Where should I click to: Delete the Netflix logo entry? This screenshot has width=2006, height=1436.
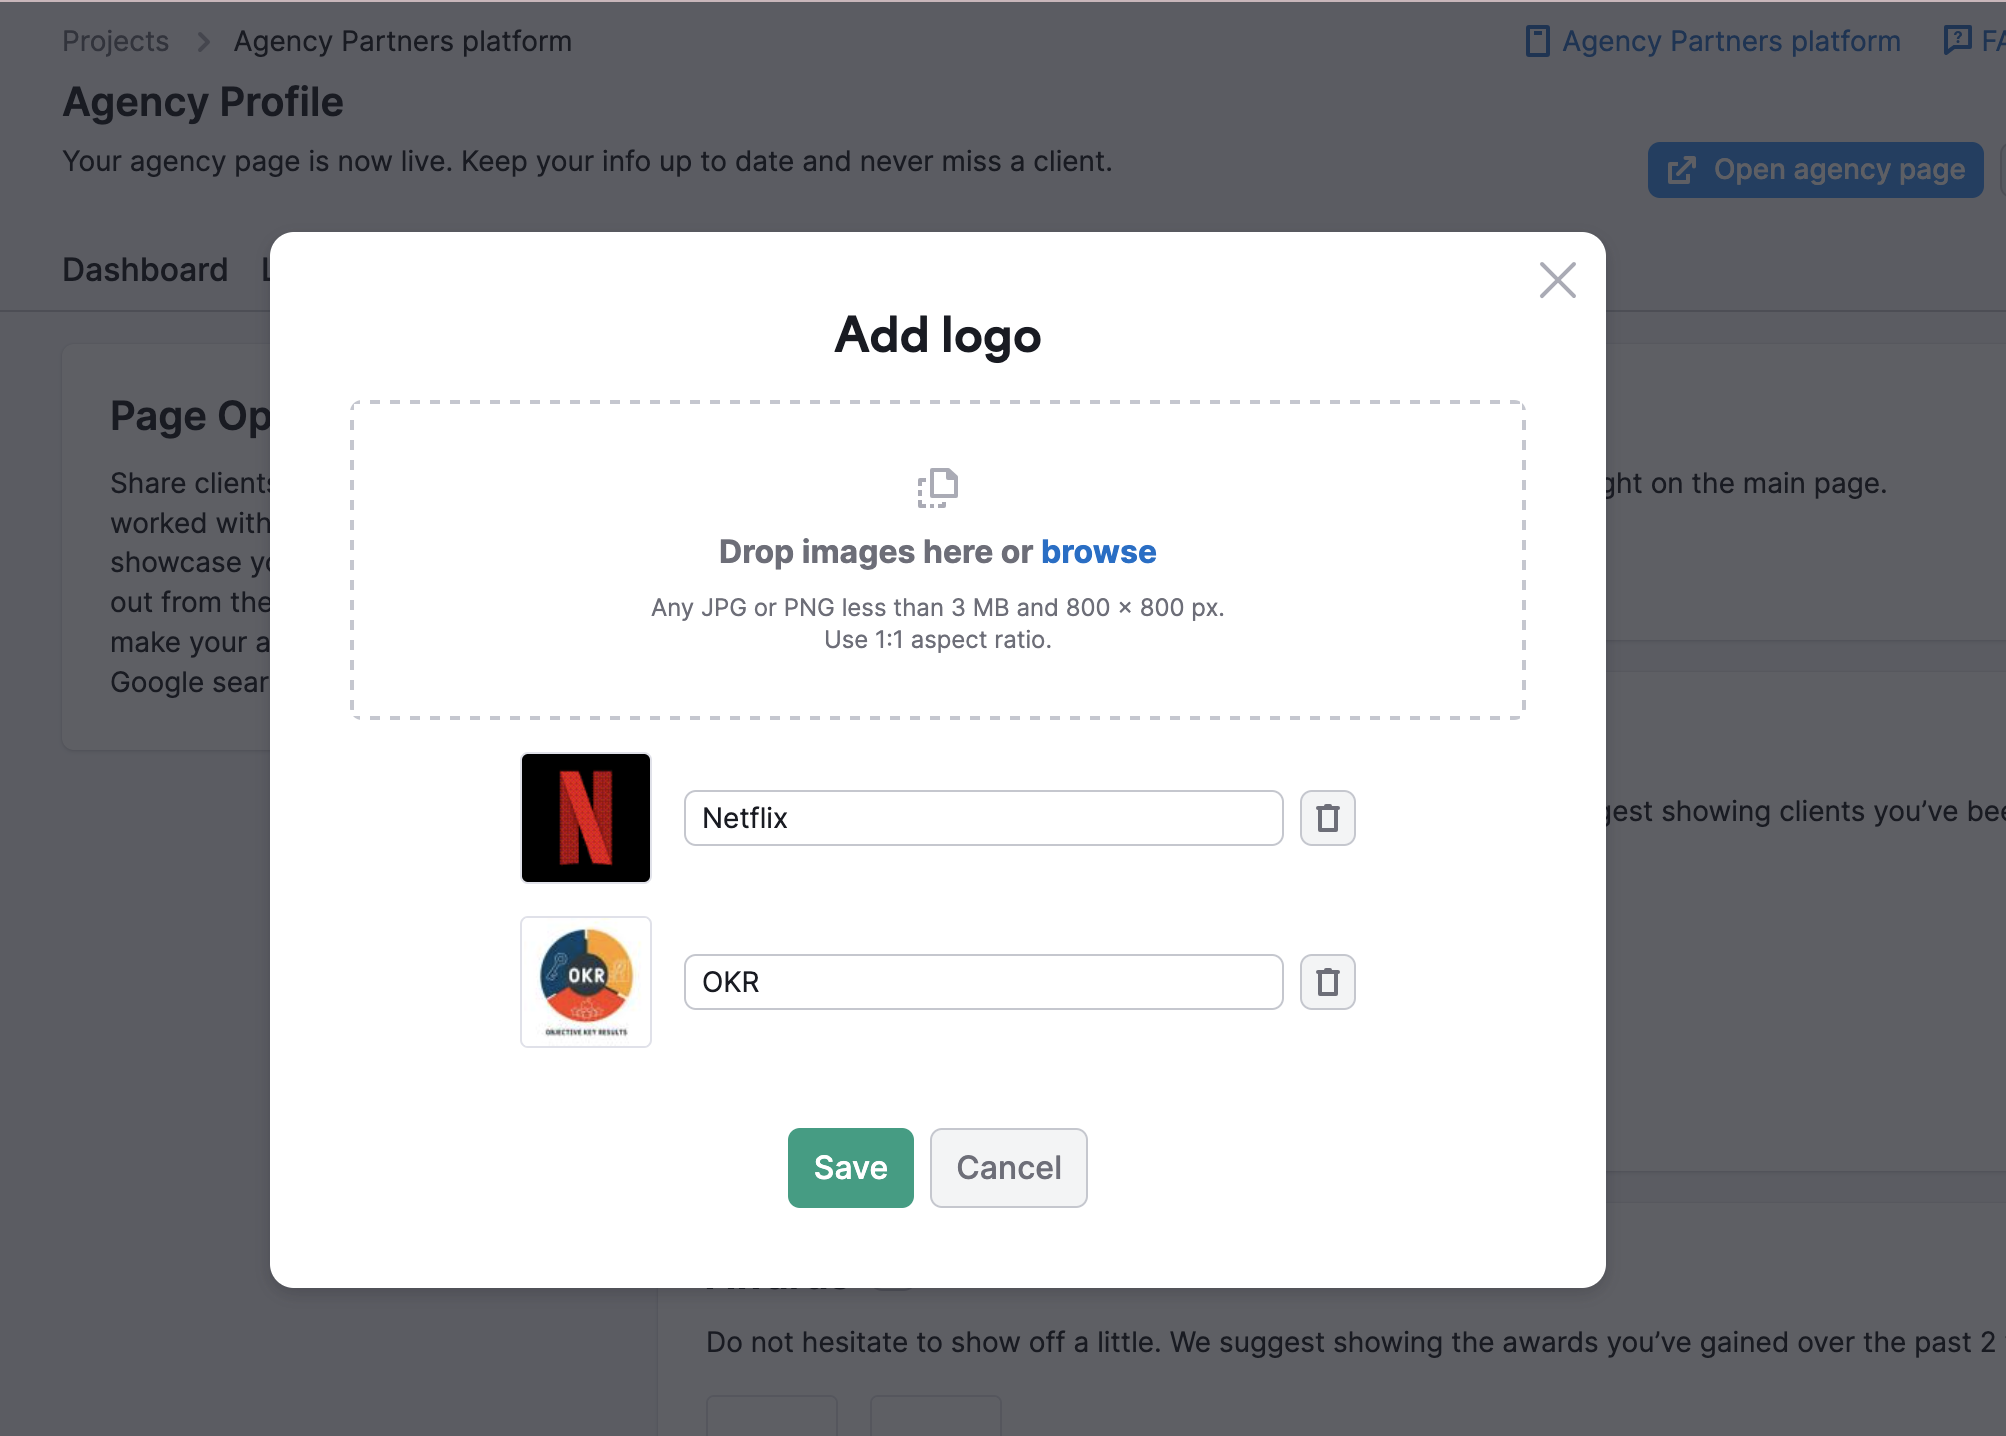[1327, 818]
